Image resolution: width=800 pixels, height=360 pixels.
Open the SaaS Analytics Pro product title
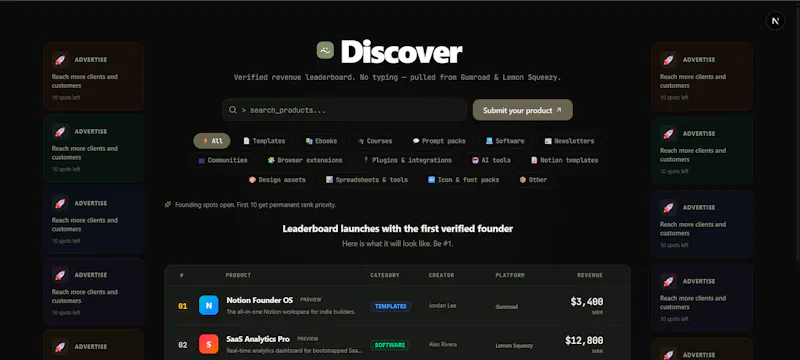point(258,339)
